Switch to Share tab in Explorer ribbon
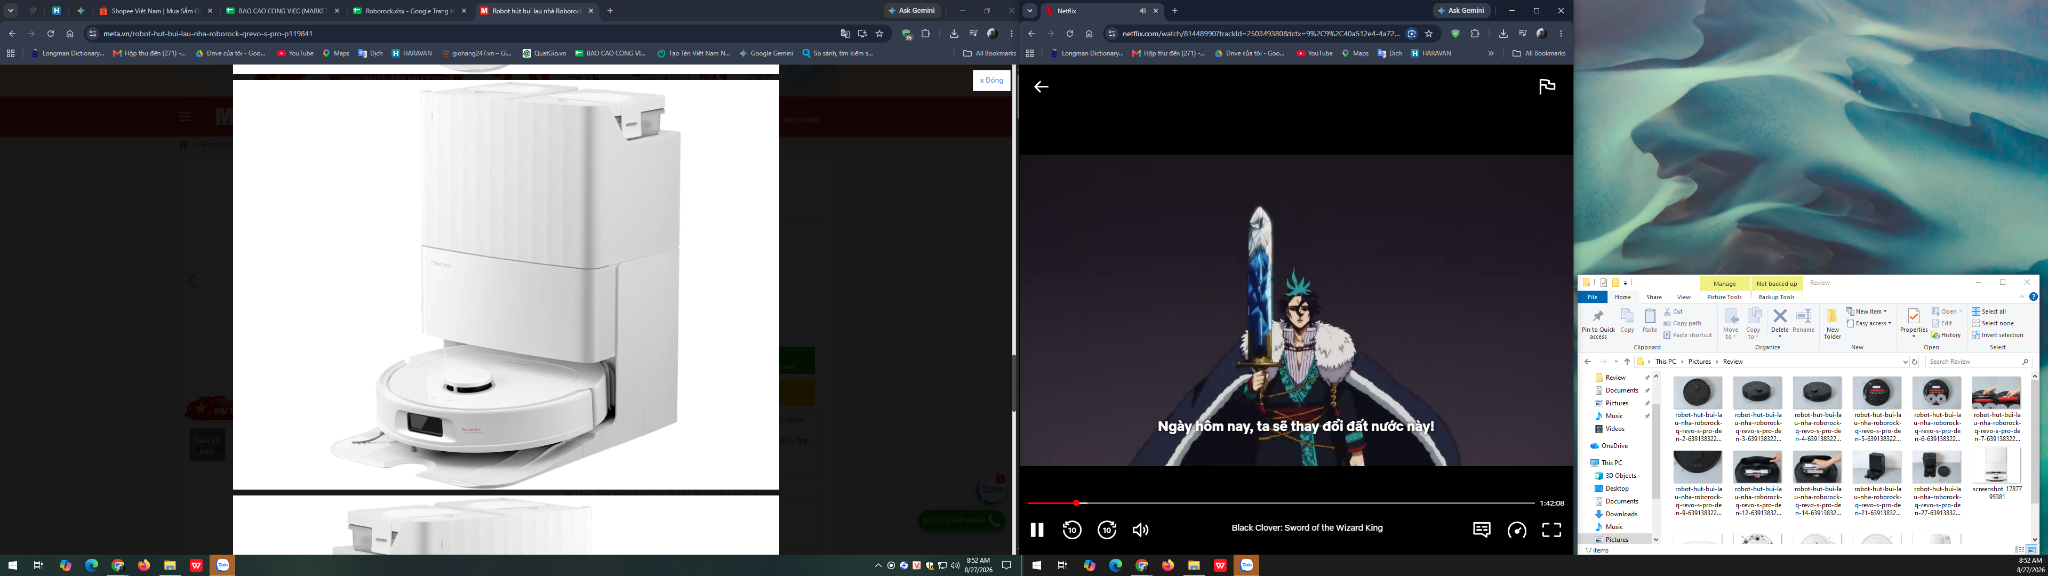2048x576 pixels. tap(1654, 297)
